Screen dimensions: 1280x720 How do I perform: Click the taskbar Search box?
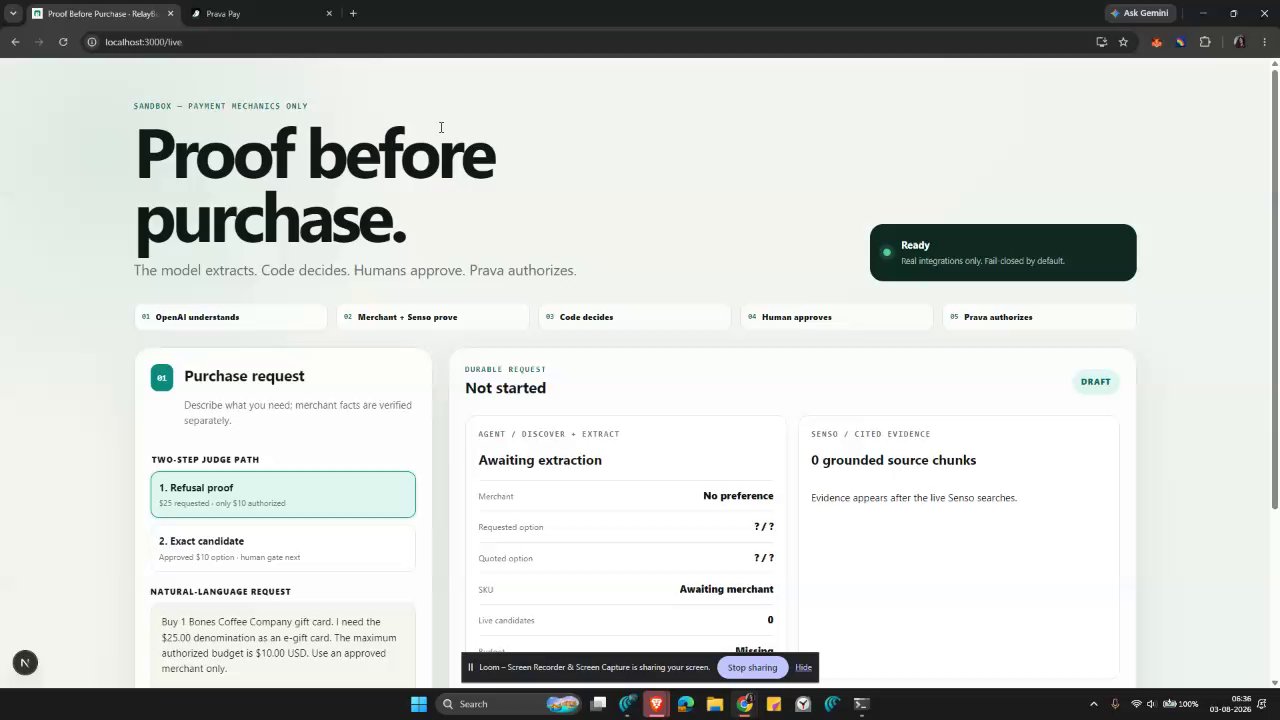coord(509,704)
